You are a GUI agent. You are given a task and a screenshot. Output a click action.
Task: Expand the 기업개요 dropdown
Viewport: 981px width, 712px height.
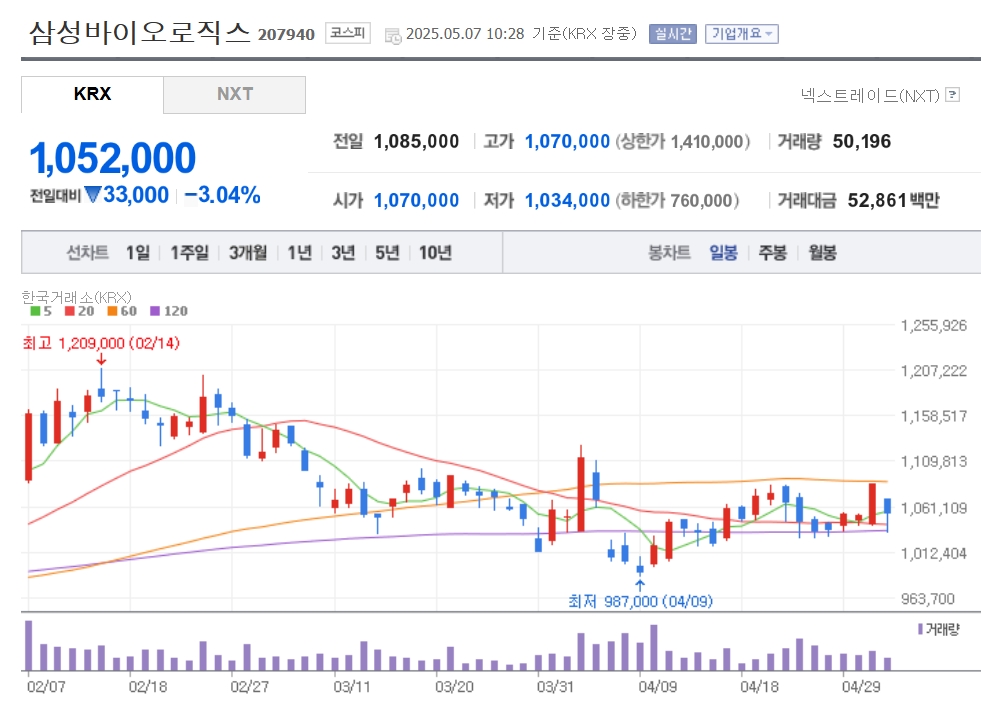(x=741, y=34)
